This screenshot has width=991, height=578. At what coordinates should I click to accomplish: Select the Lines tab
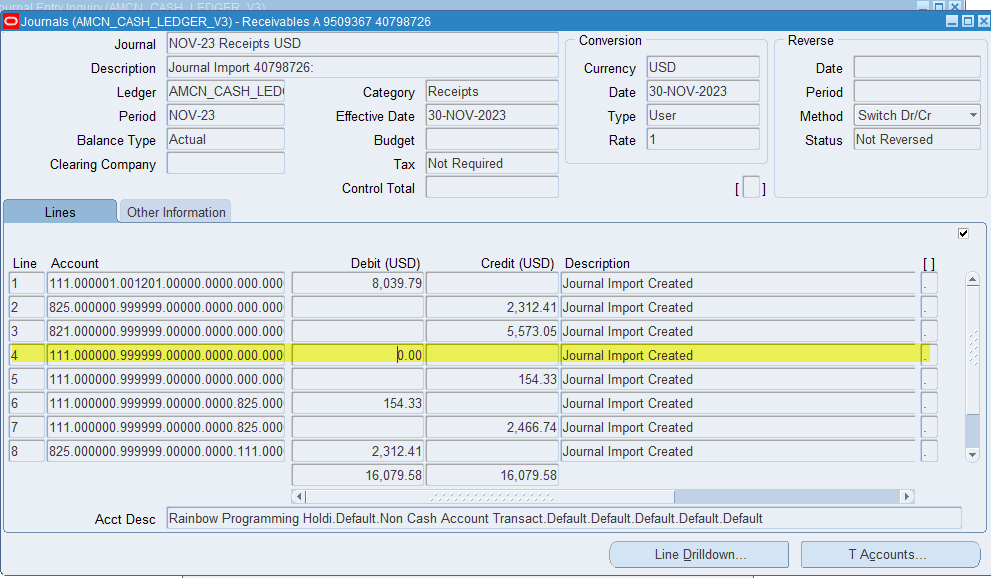coord(60,211)
